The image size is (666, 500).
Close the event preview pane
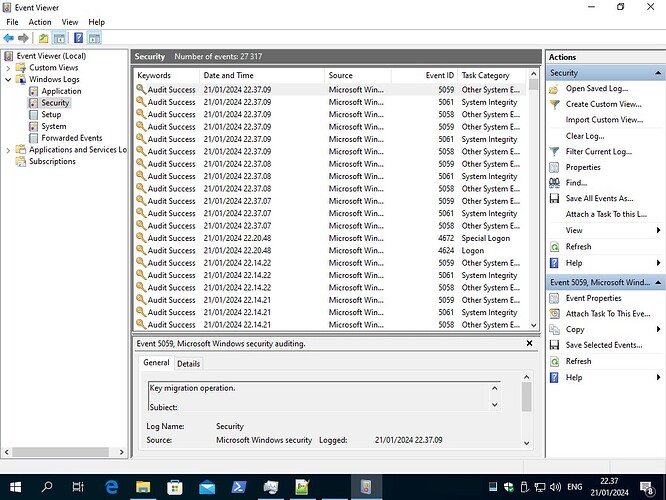click(529, 343)
